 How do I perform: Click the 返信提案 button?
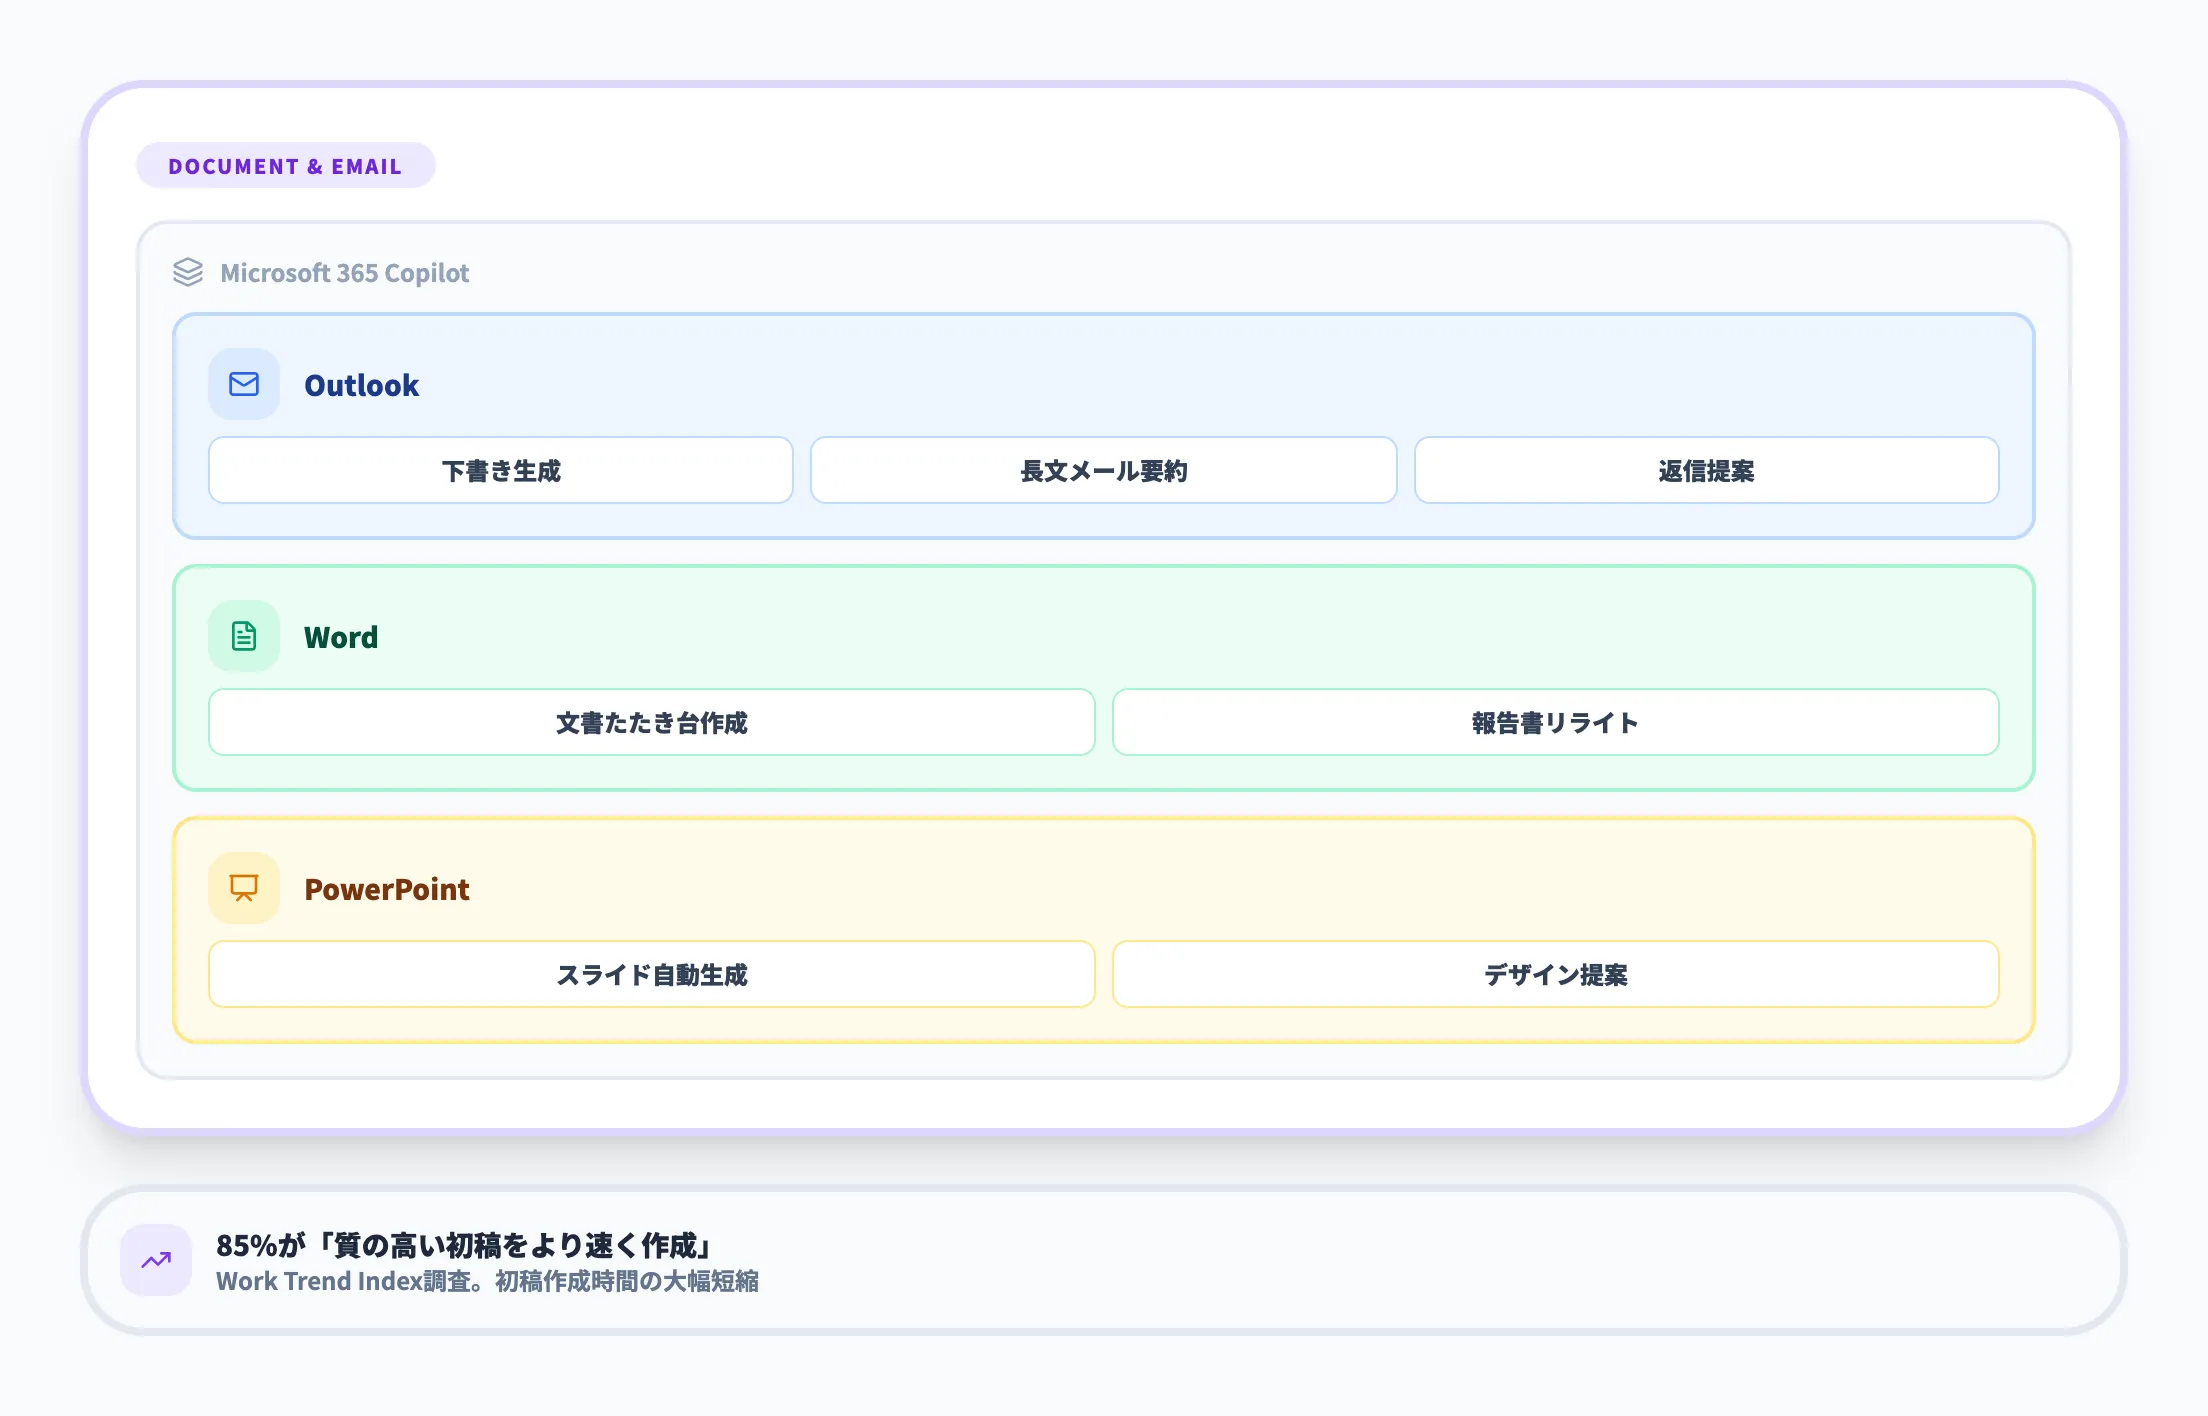(x=1705, y=470)
